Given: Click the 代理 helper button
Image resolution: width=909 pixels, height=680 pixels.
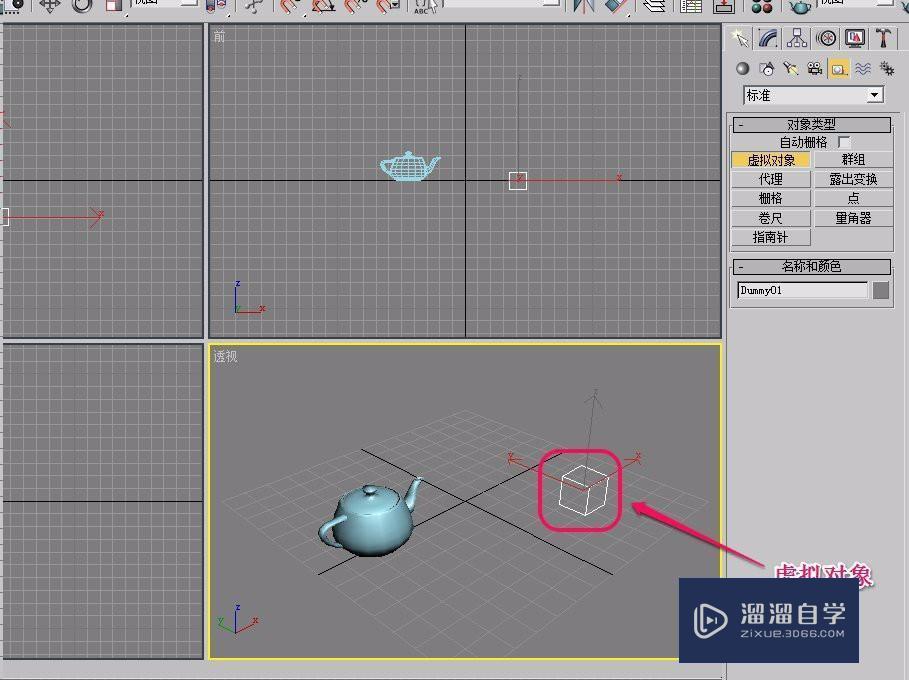Looking at the screenshot, I should point(770,180).
